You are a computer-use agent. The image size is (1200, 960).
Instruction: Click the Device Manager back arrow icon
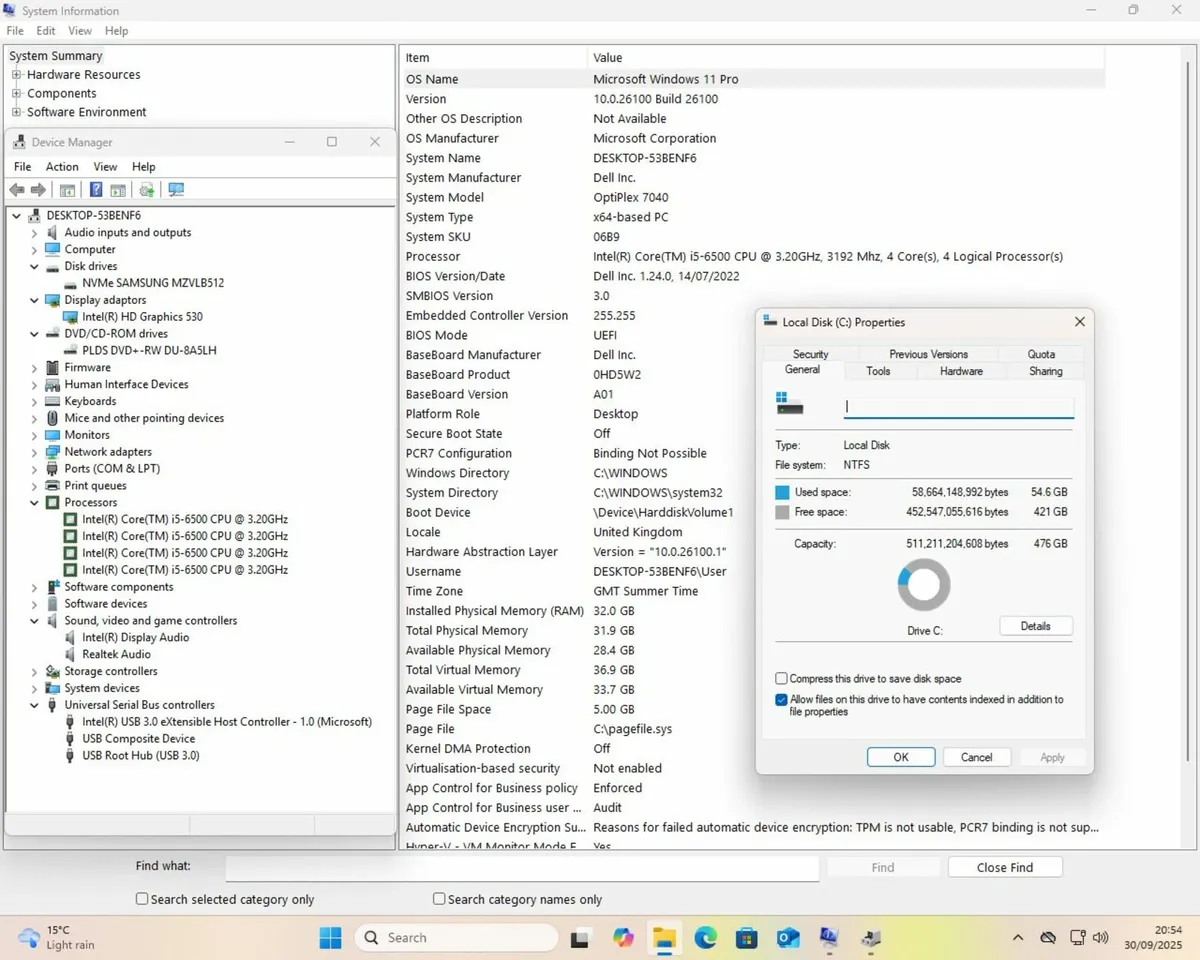17,190
